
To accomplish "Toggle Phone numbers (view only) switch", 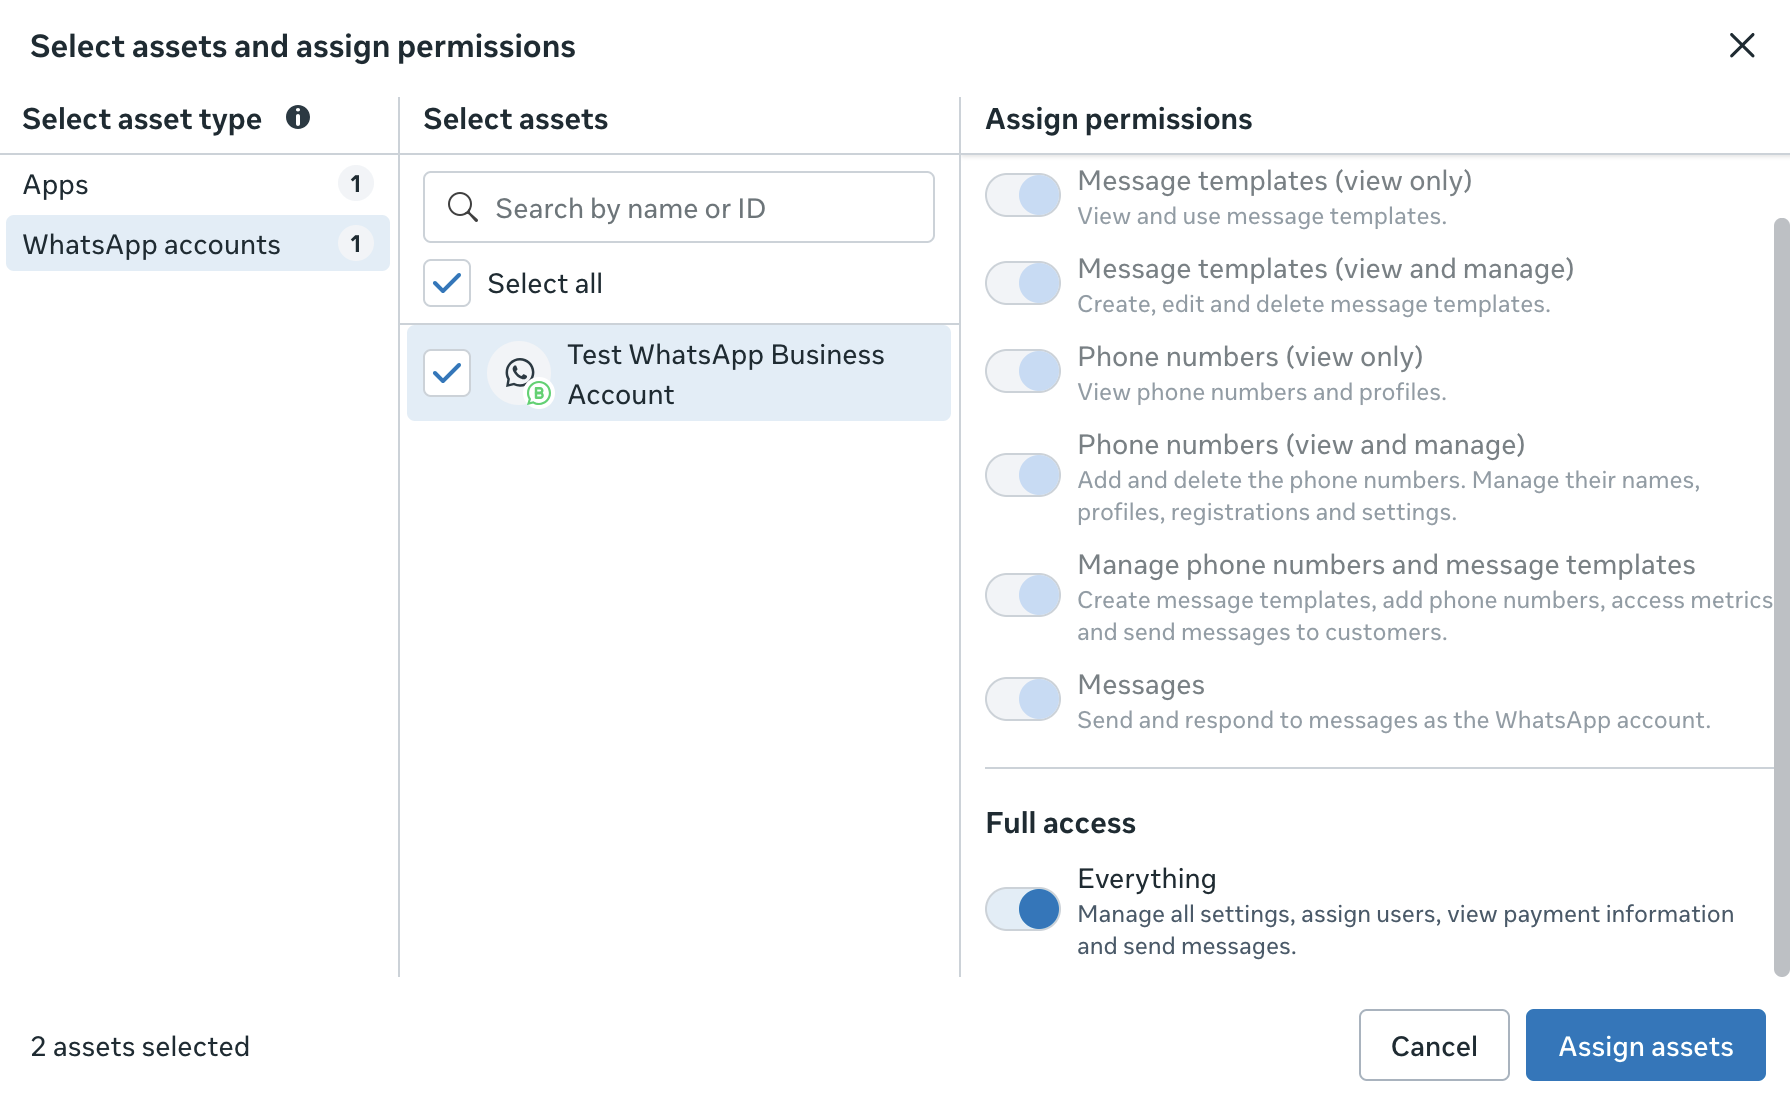I will (x=1023, y=371).
